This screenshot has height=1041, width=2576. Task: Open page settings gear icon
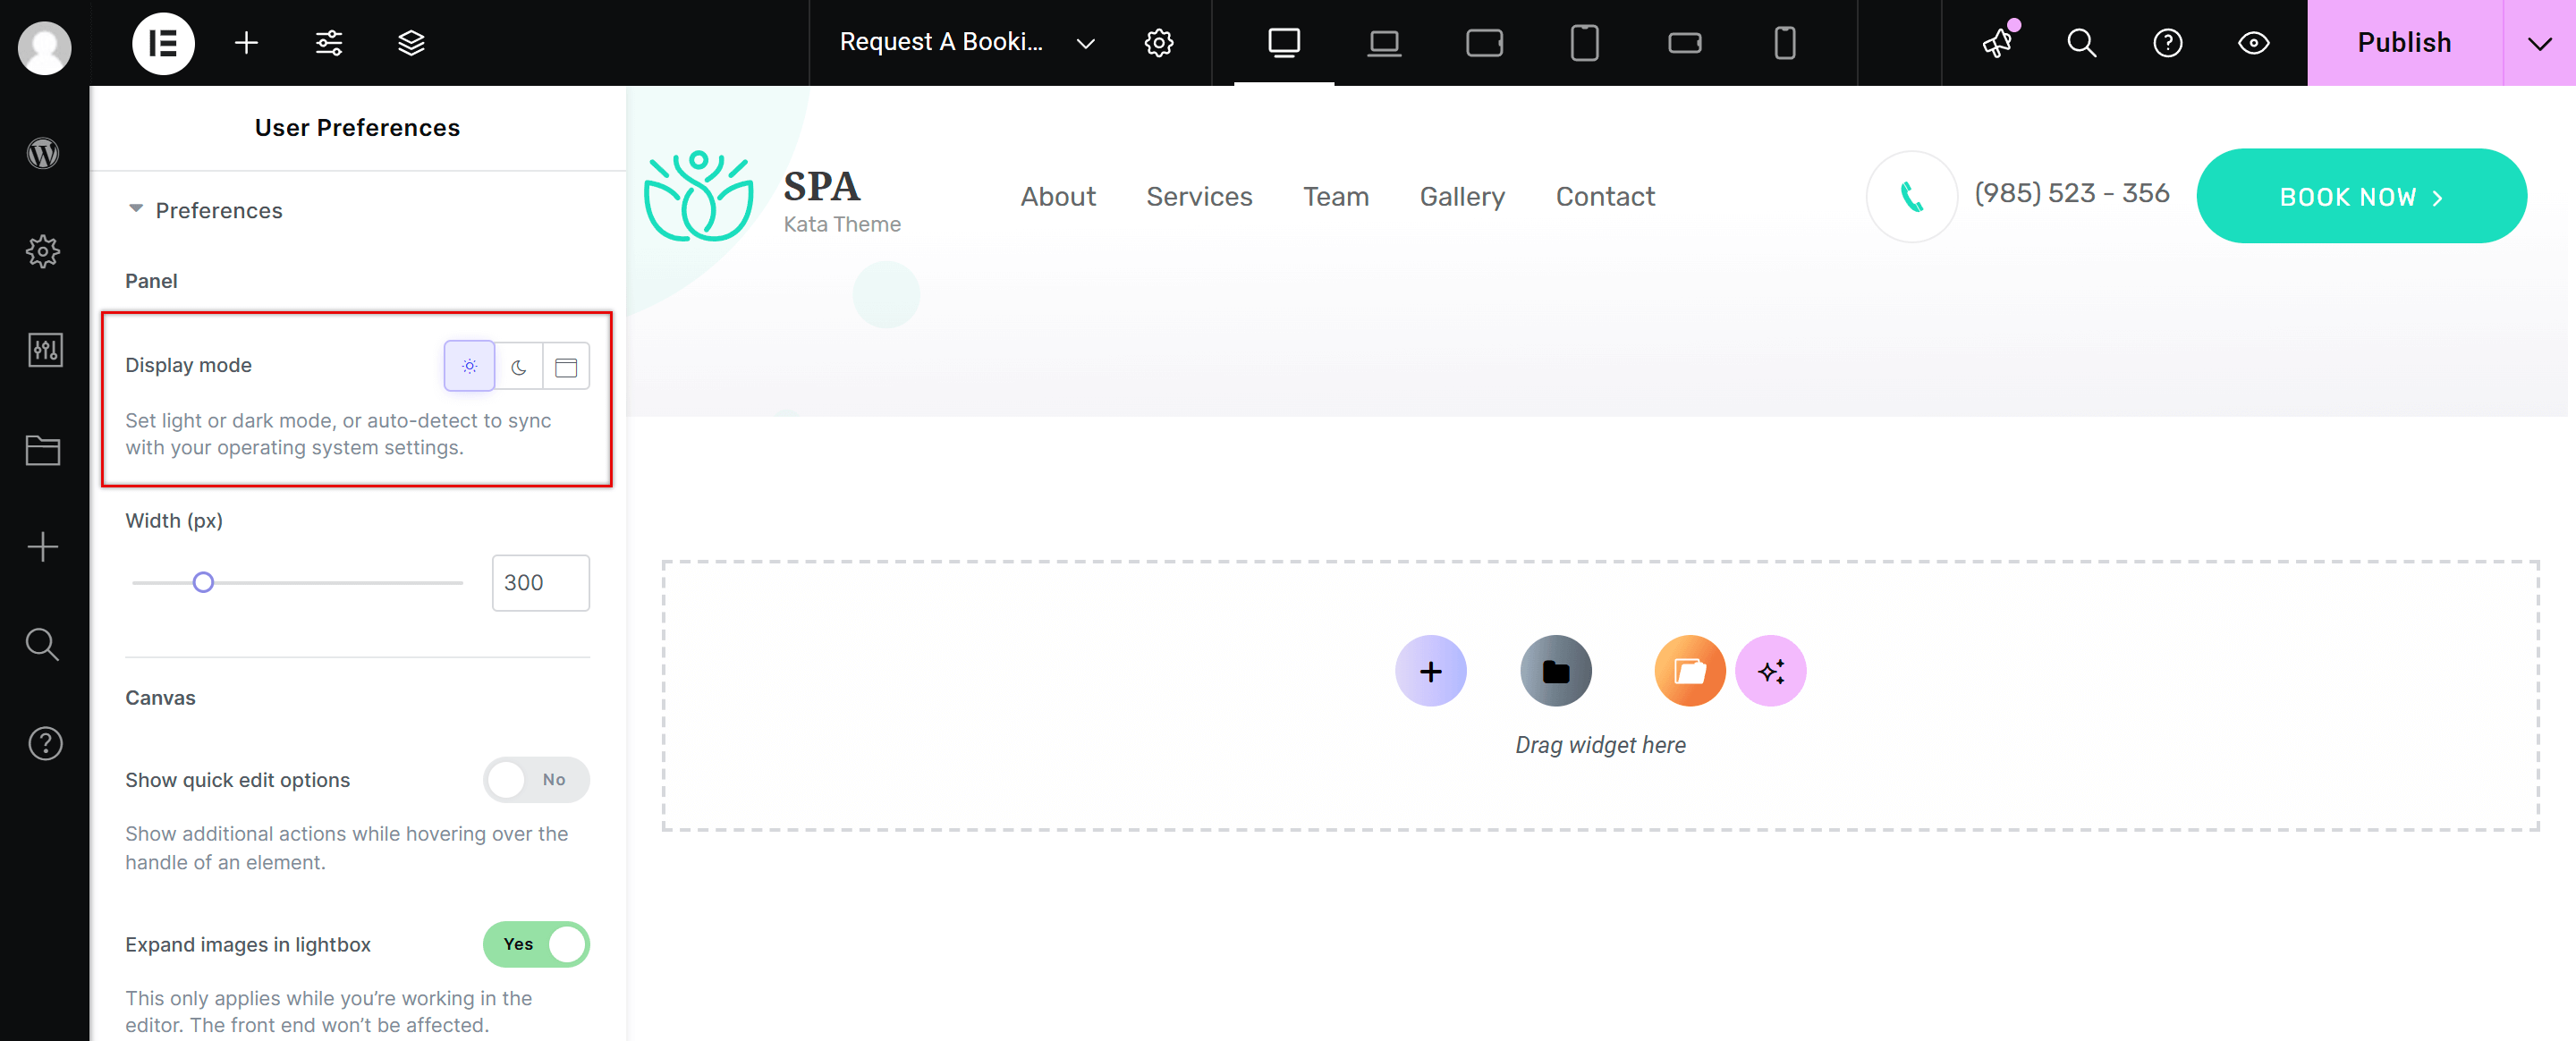coord(1158,43)
